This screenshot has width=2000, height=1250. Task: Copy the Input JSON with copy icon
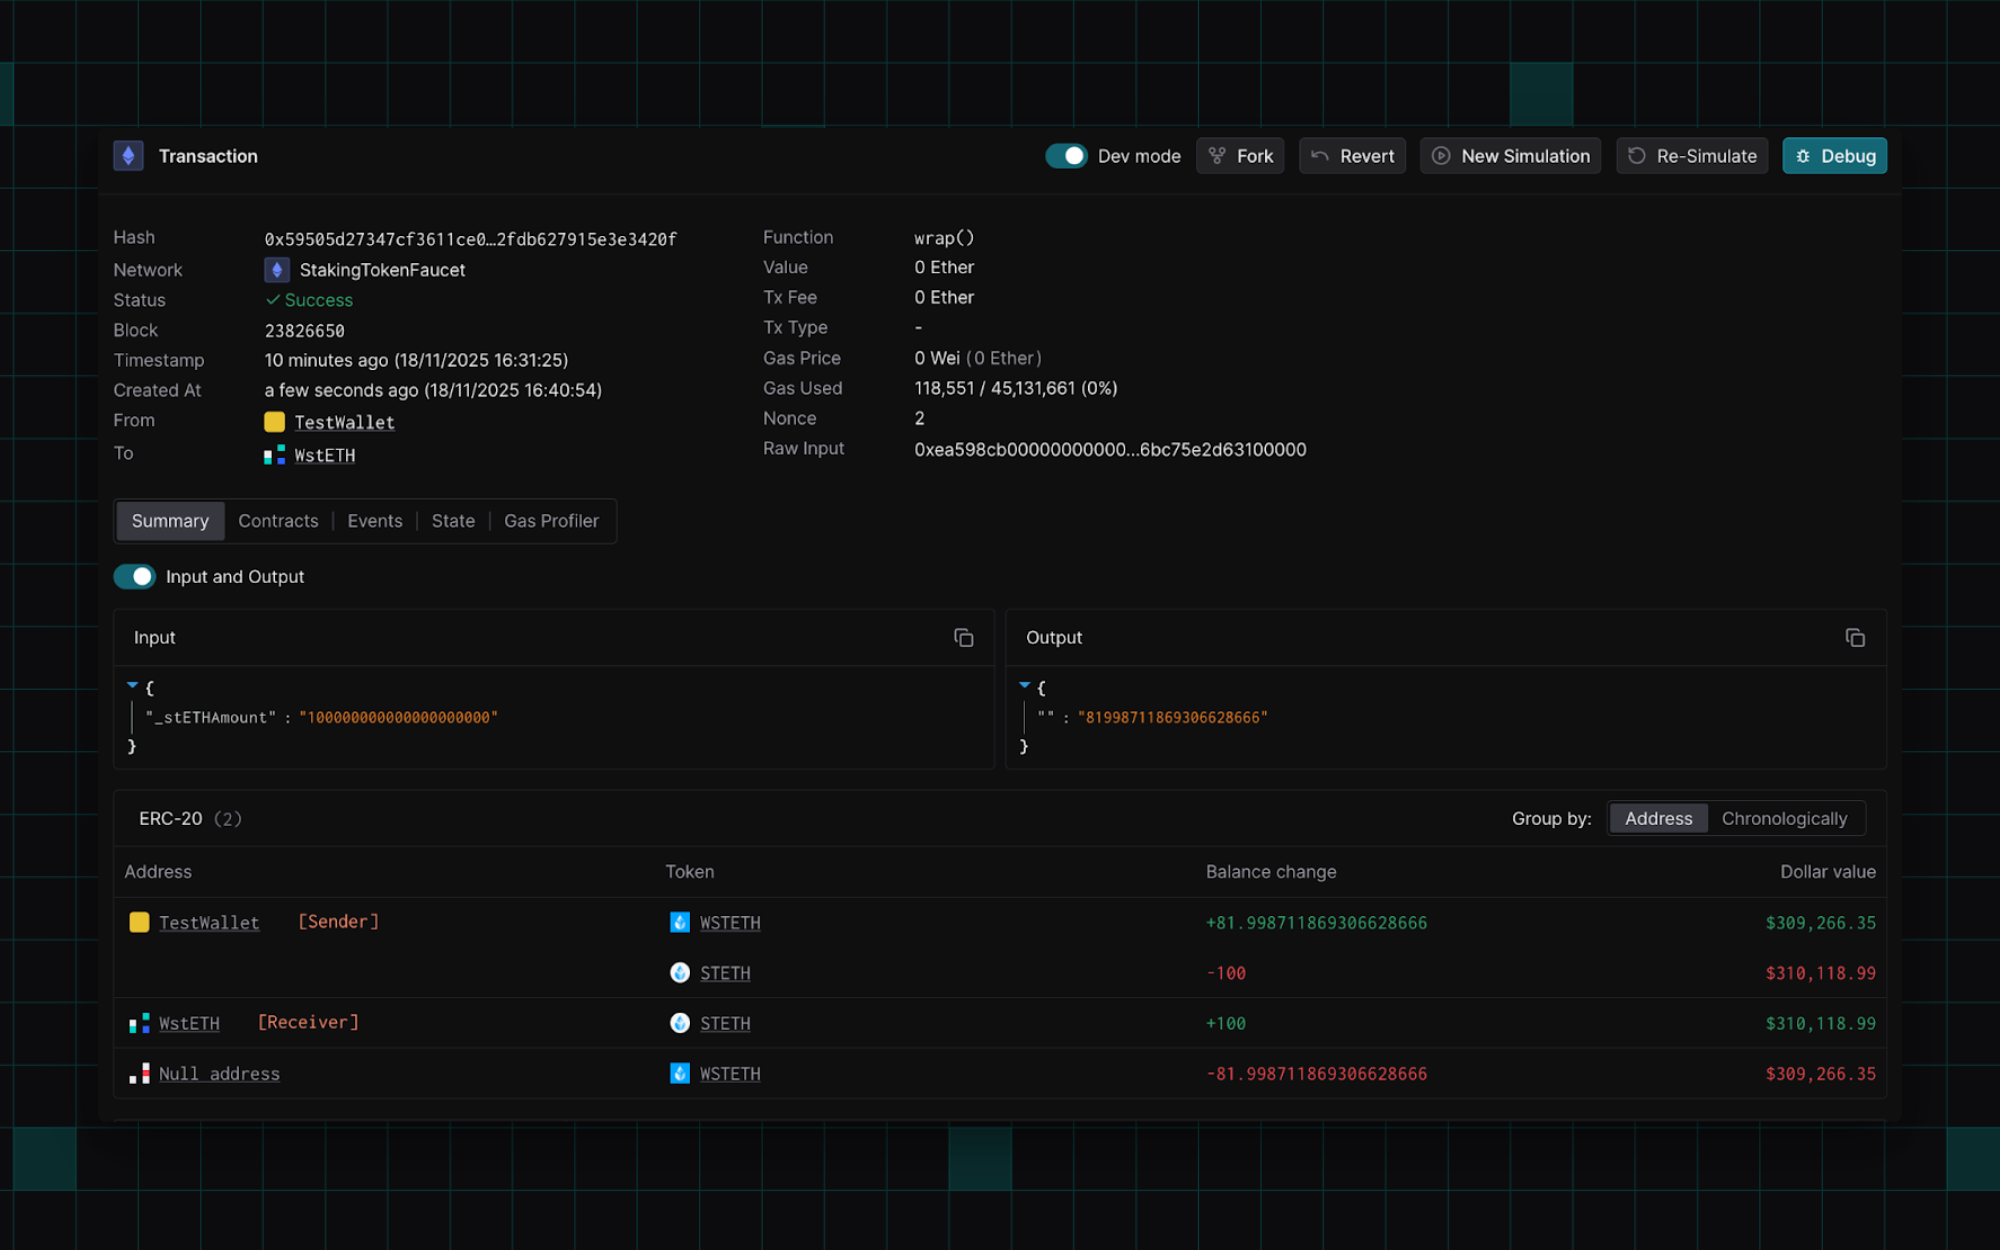click(963, 638)
